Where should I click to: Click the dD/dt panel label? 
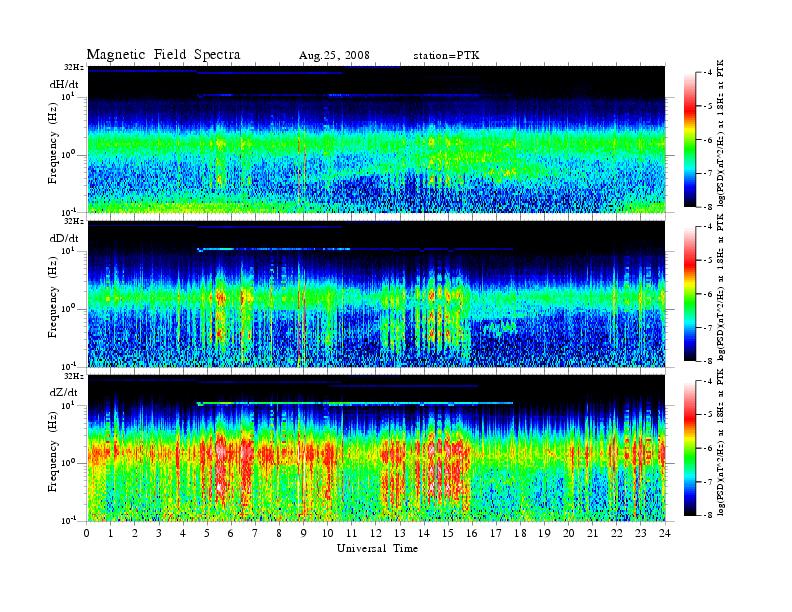[64, 238]
